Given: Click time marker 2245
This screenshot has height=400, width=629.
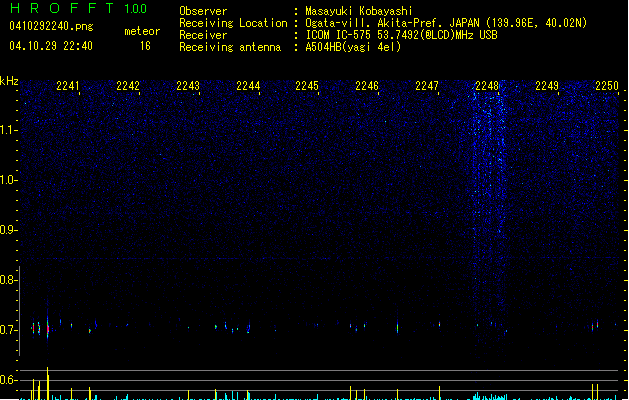Looking at the screenshot, I should point(307,86).
